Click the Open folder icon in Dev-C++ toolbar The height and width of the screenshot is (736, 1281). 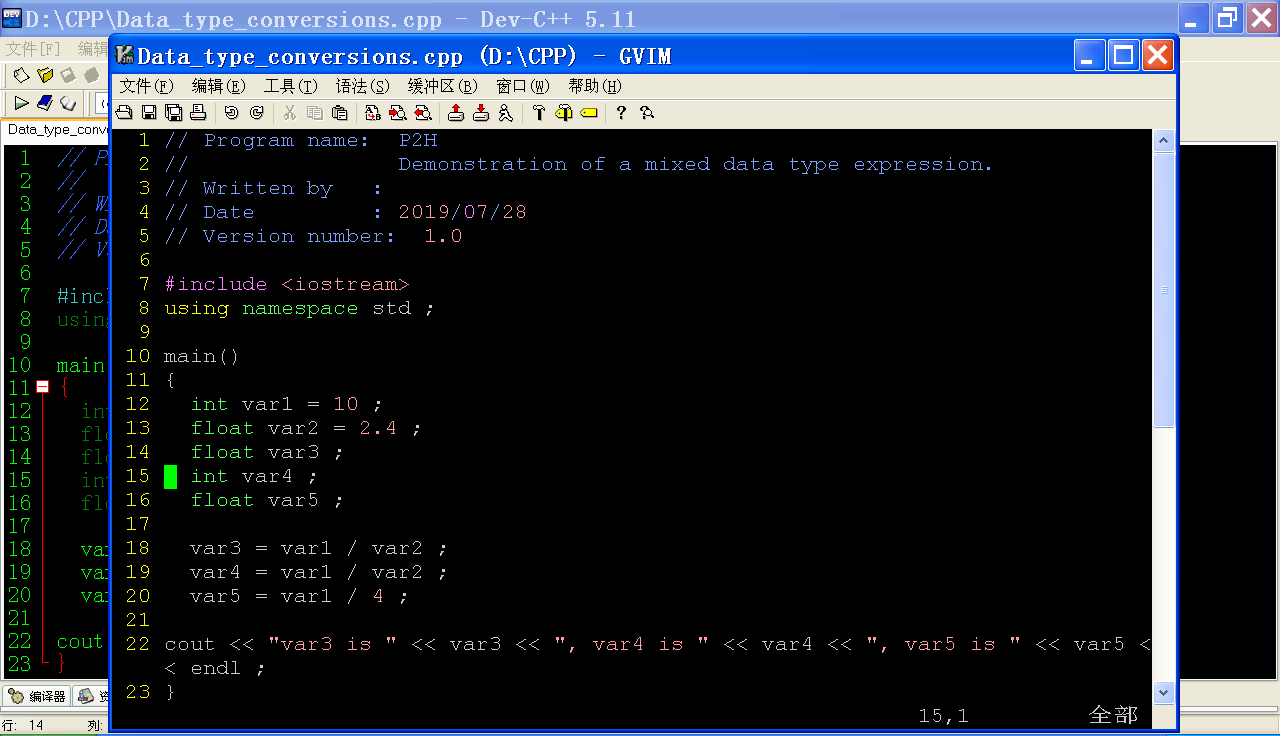45,75
